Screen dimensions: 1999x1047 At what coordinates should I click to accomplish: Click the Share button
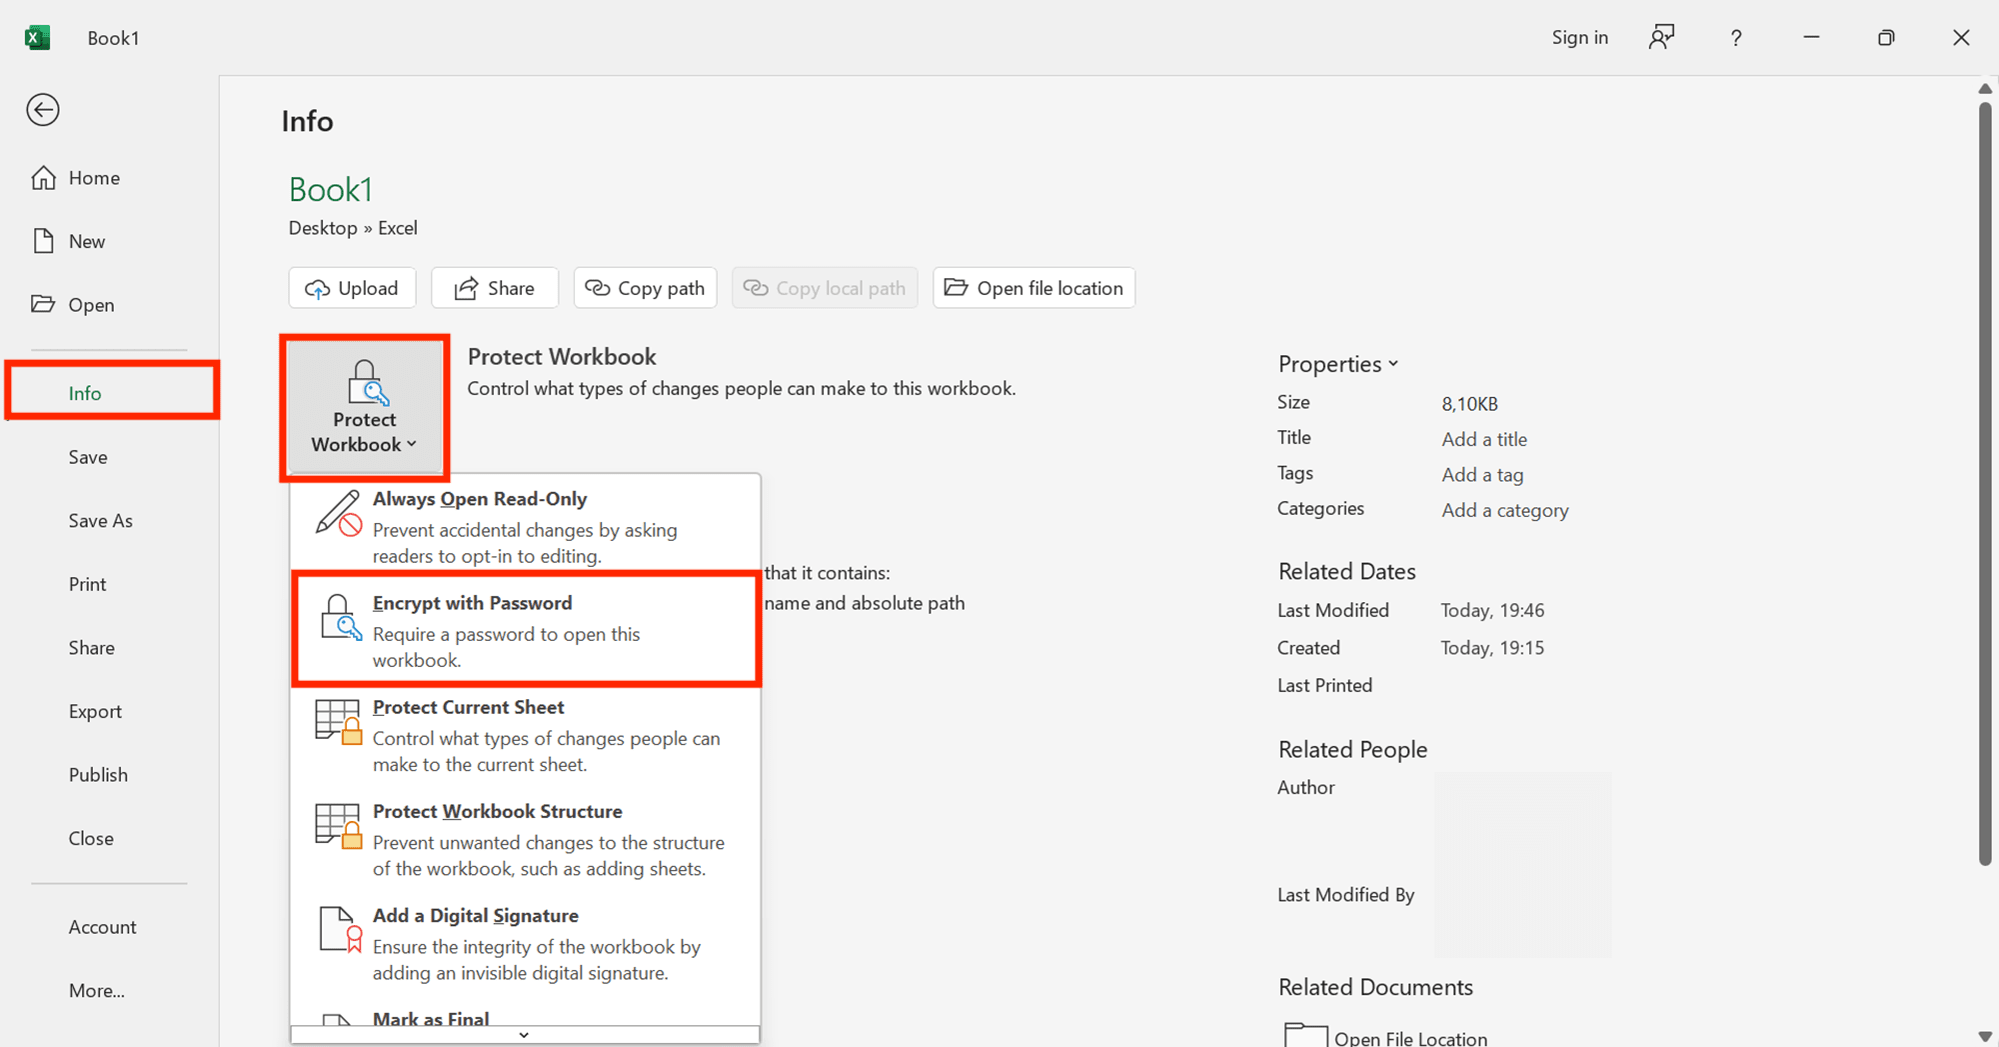point(495,288)
